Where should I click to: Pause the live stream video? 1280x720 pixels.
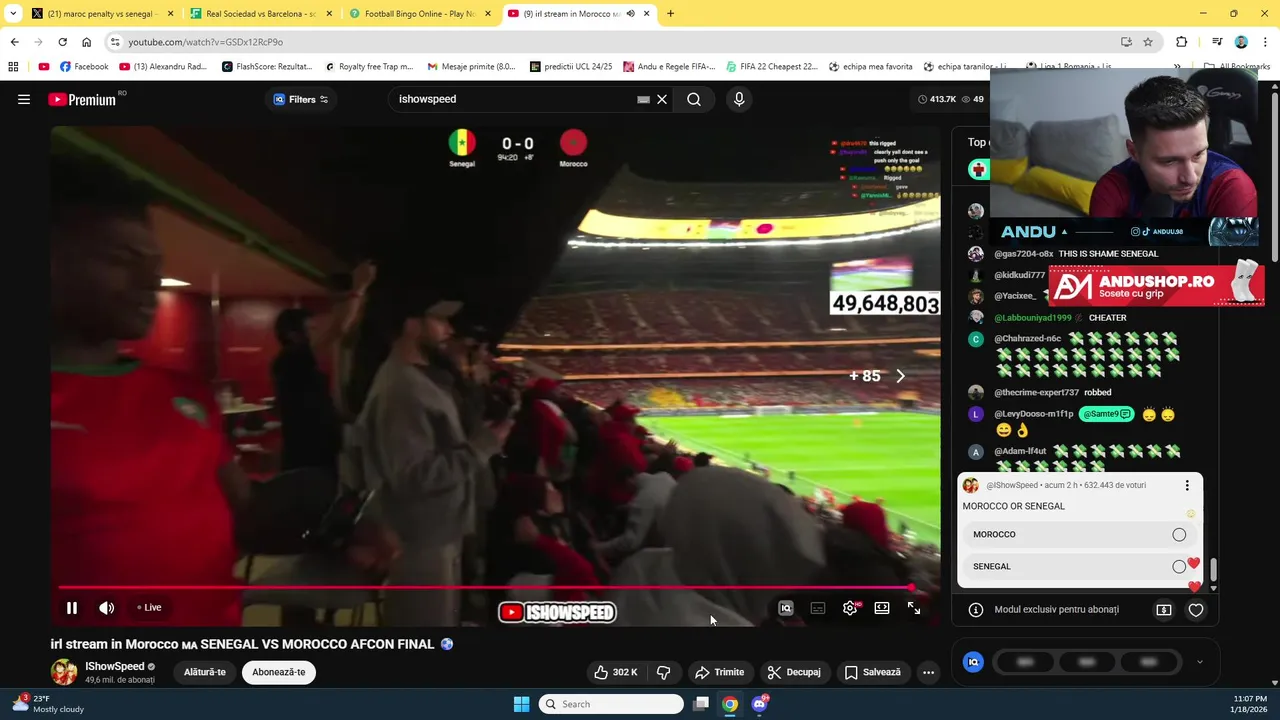coord(72,608)
